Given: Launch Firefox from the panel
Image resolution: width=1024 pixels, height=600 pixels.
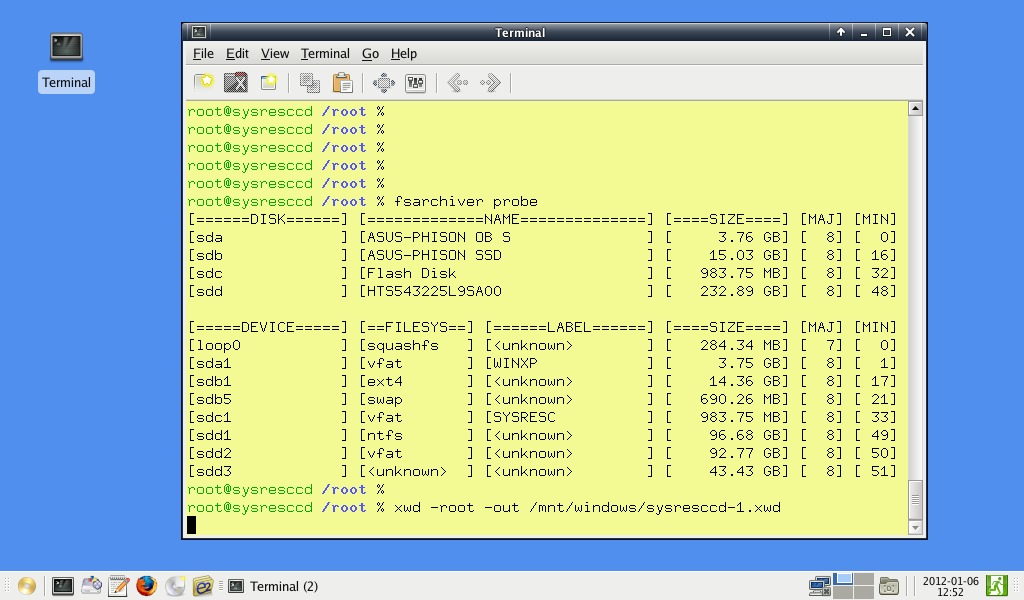Looking at the screenshot, I should [x=146, y=586].
